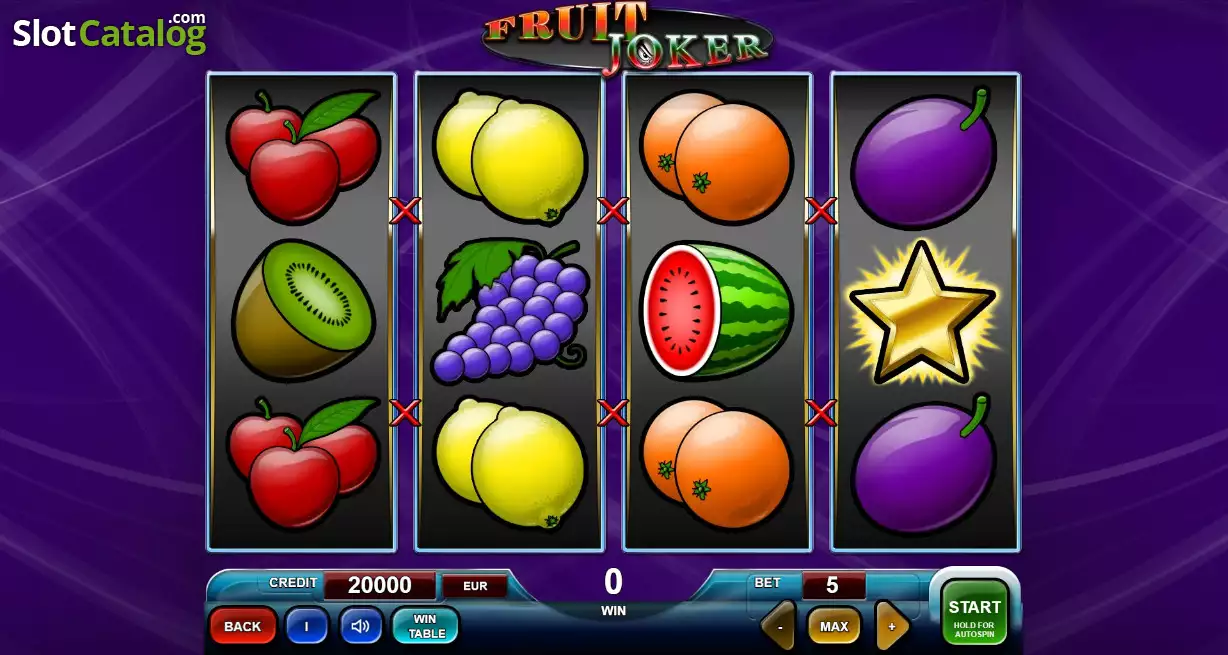Click the top oranges symbol

716,157
